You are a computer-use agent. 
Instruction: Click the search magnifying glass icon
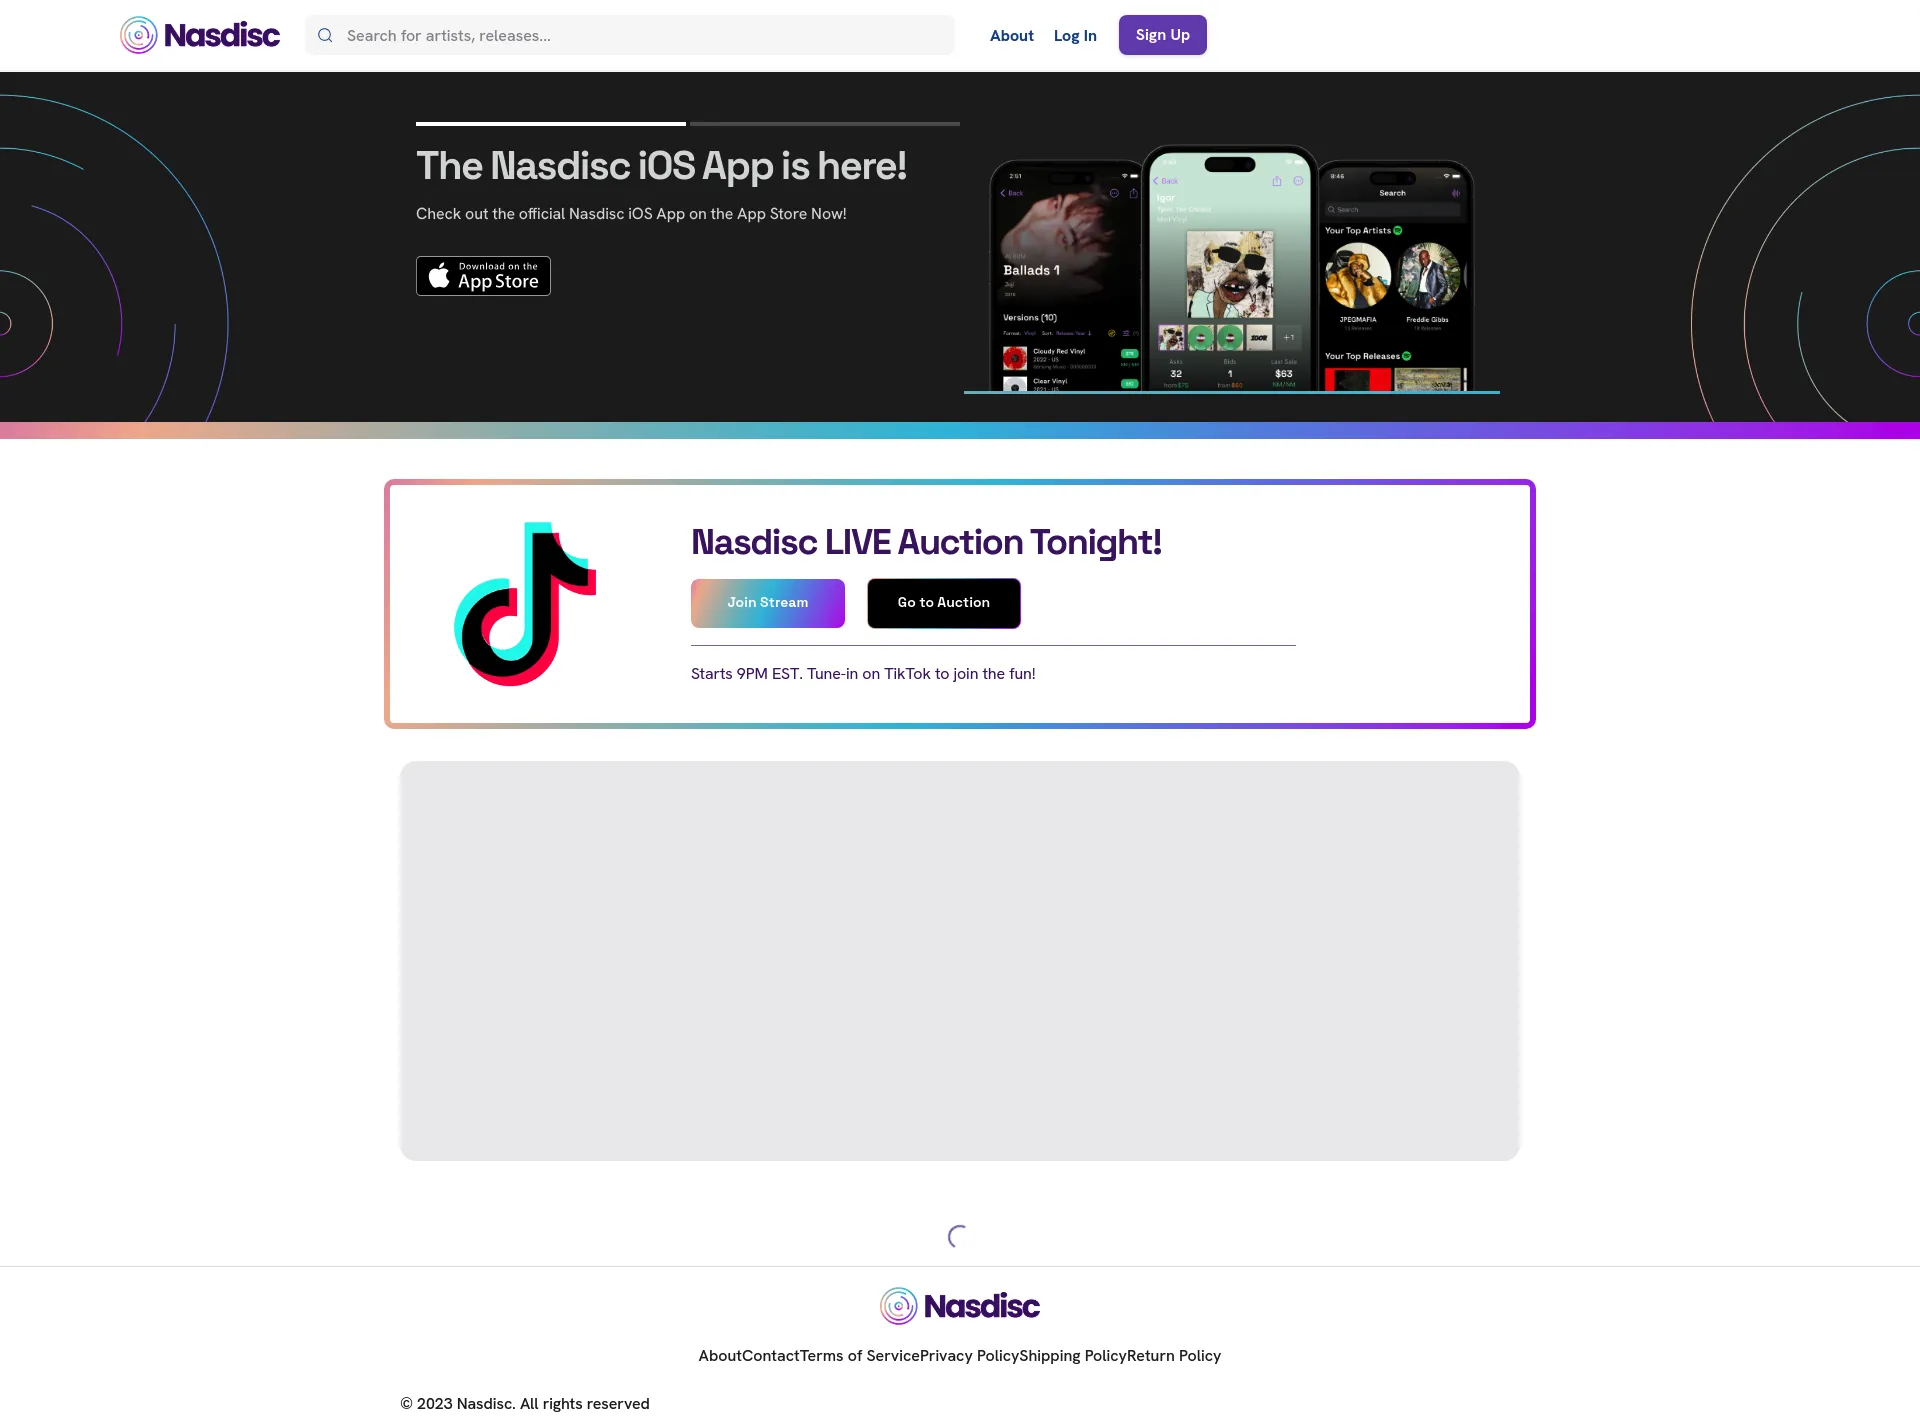click(326, 34)
